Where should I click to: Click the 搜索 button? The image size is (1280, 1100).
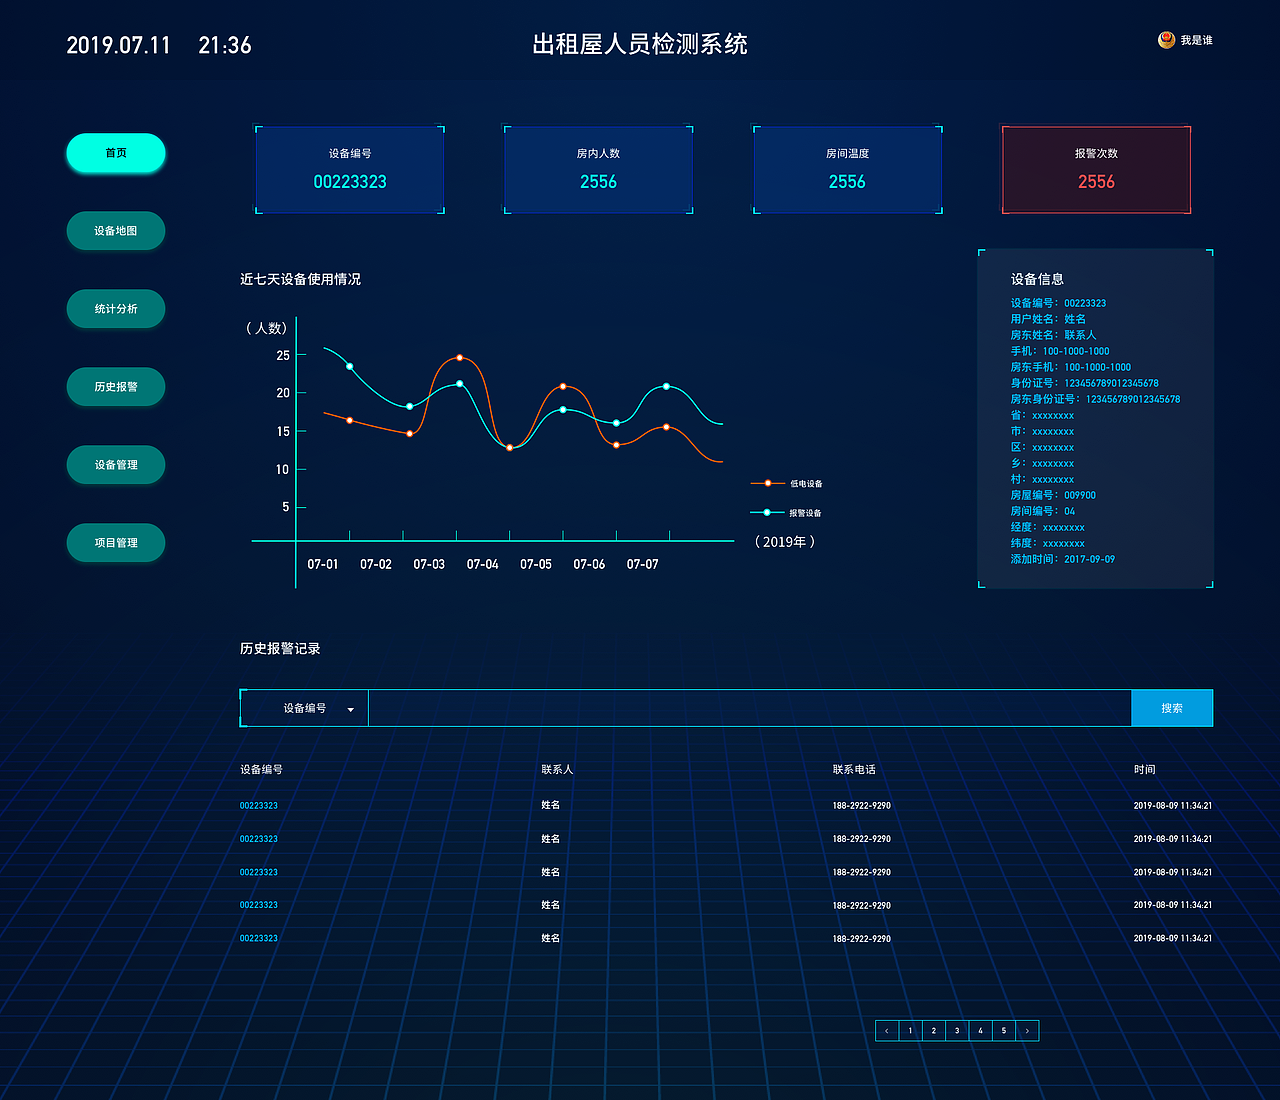click(1172, 708)
